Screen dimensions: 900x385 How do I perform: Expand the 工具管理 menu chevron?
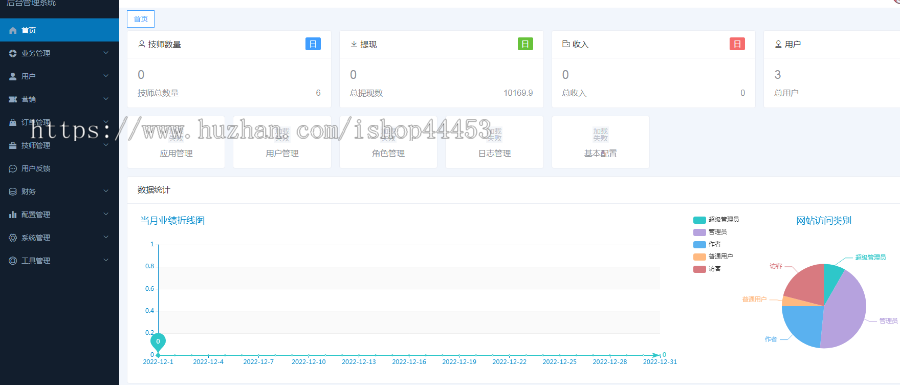click(106, 260)
